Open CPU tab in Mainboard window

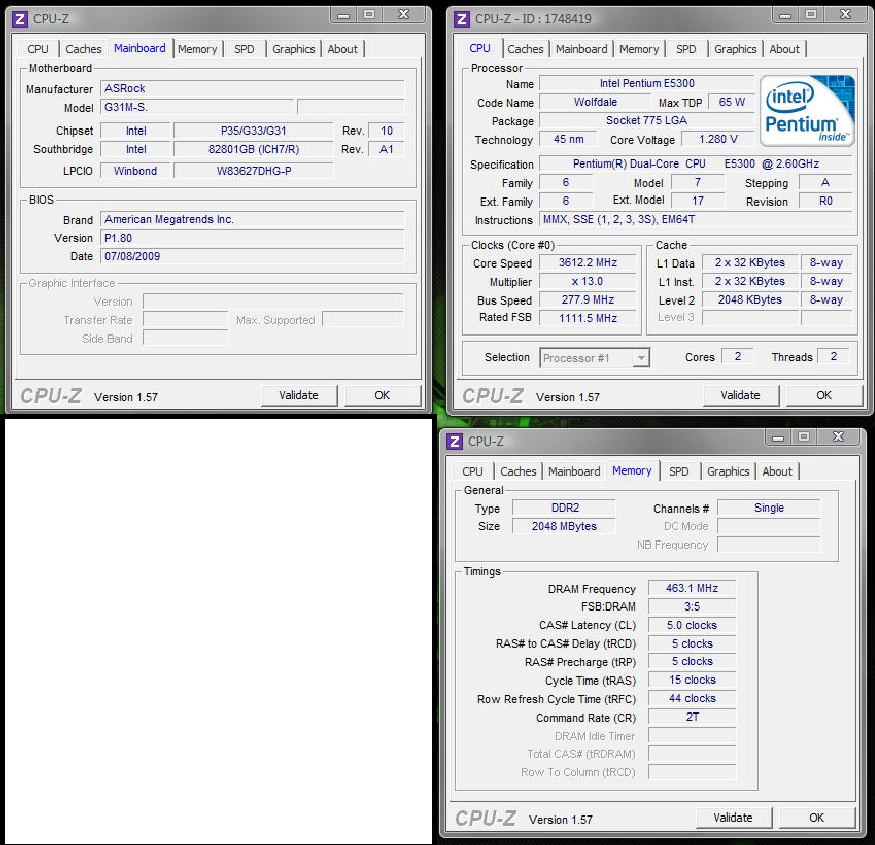point(38,49)
